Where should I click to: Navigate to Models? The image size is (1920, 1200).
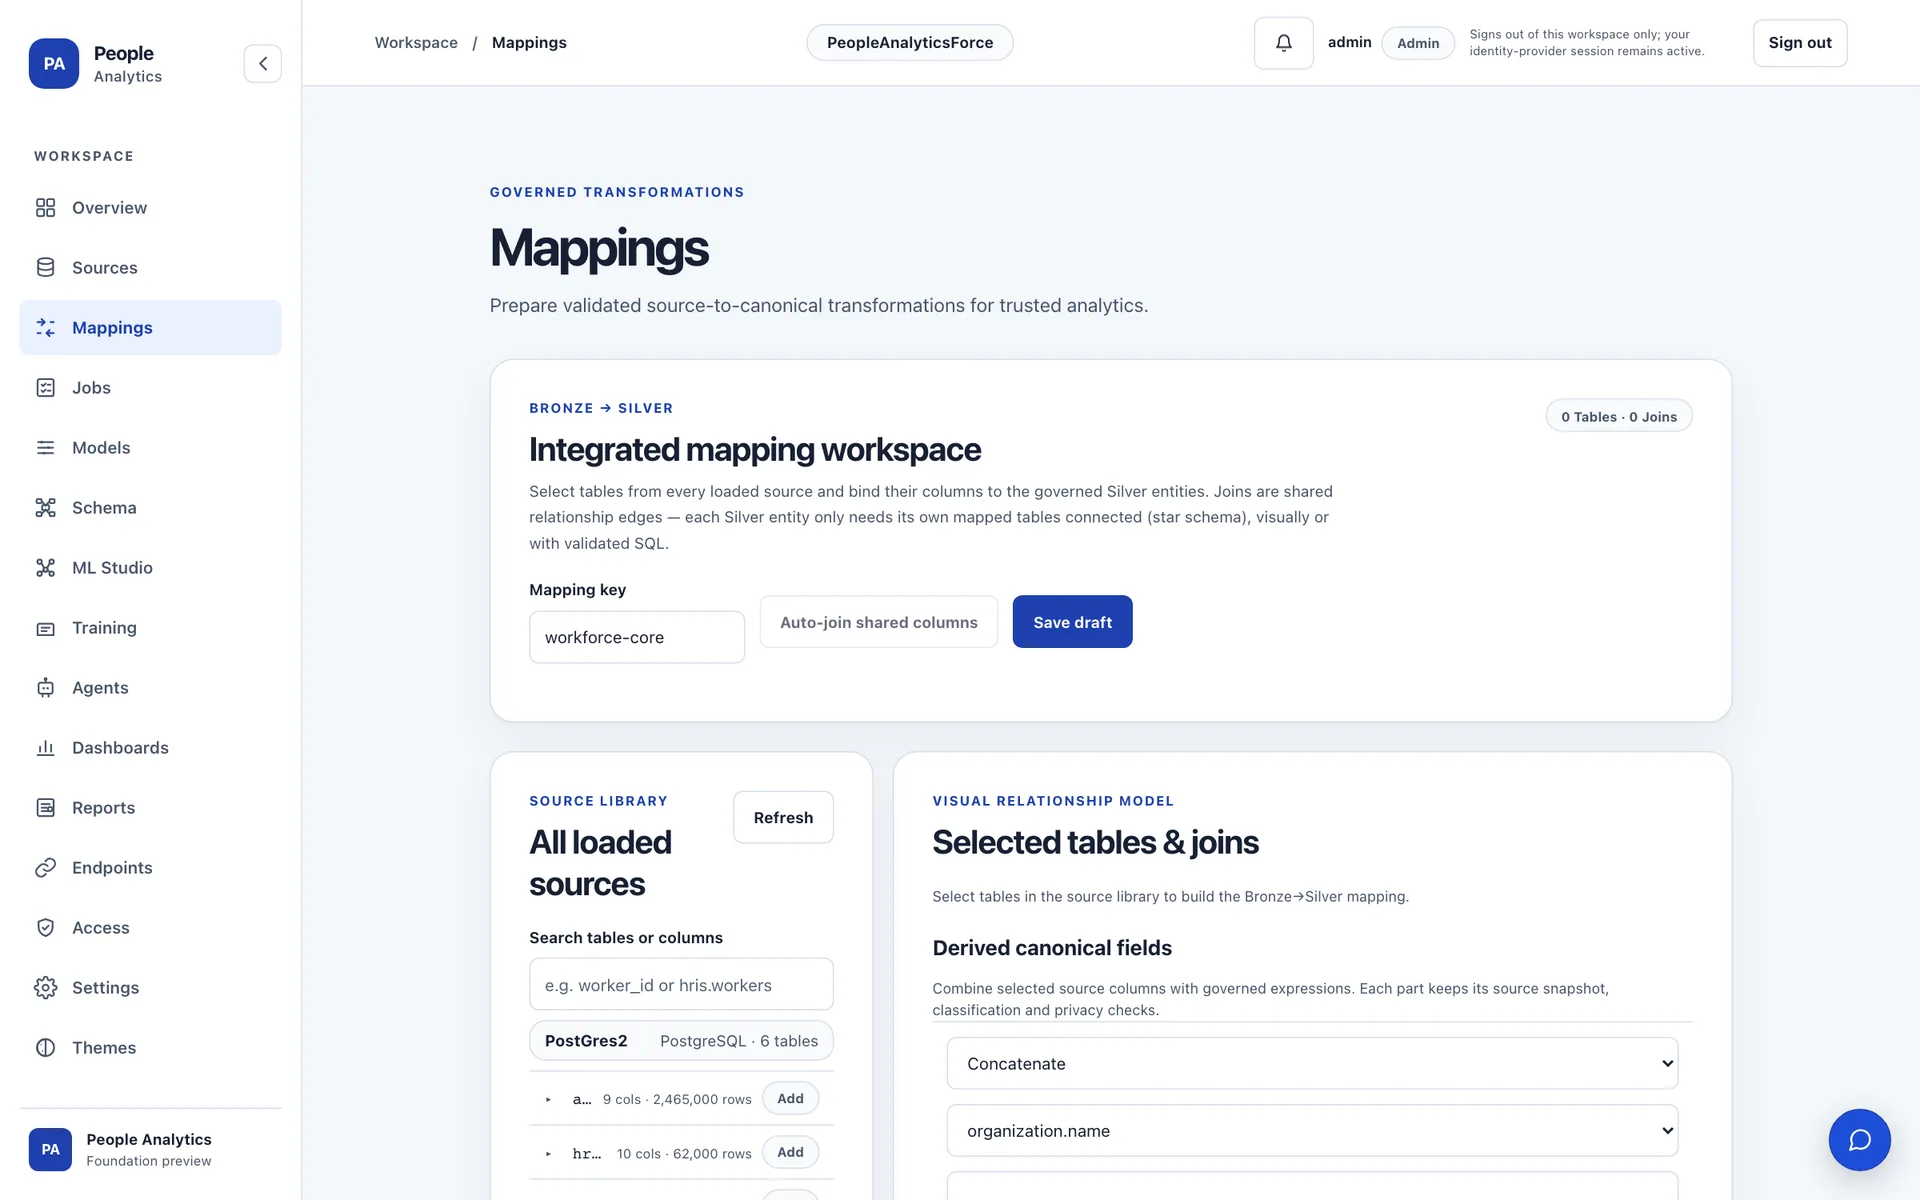(150, 448)
